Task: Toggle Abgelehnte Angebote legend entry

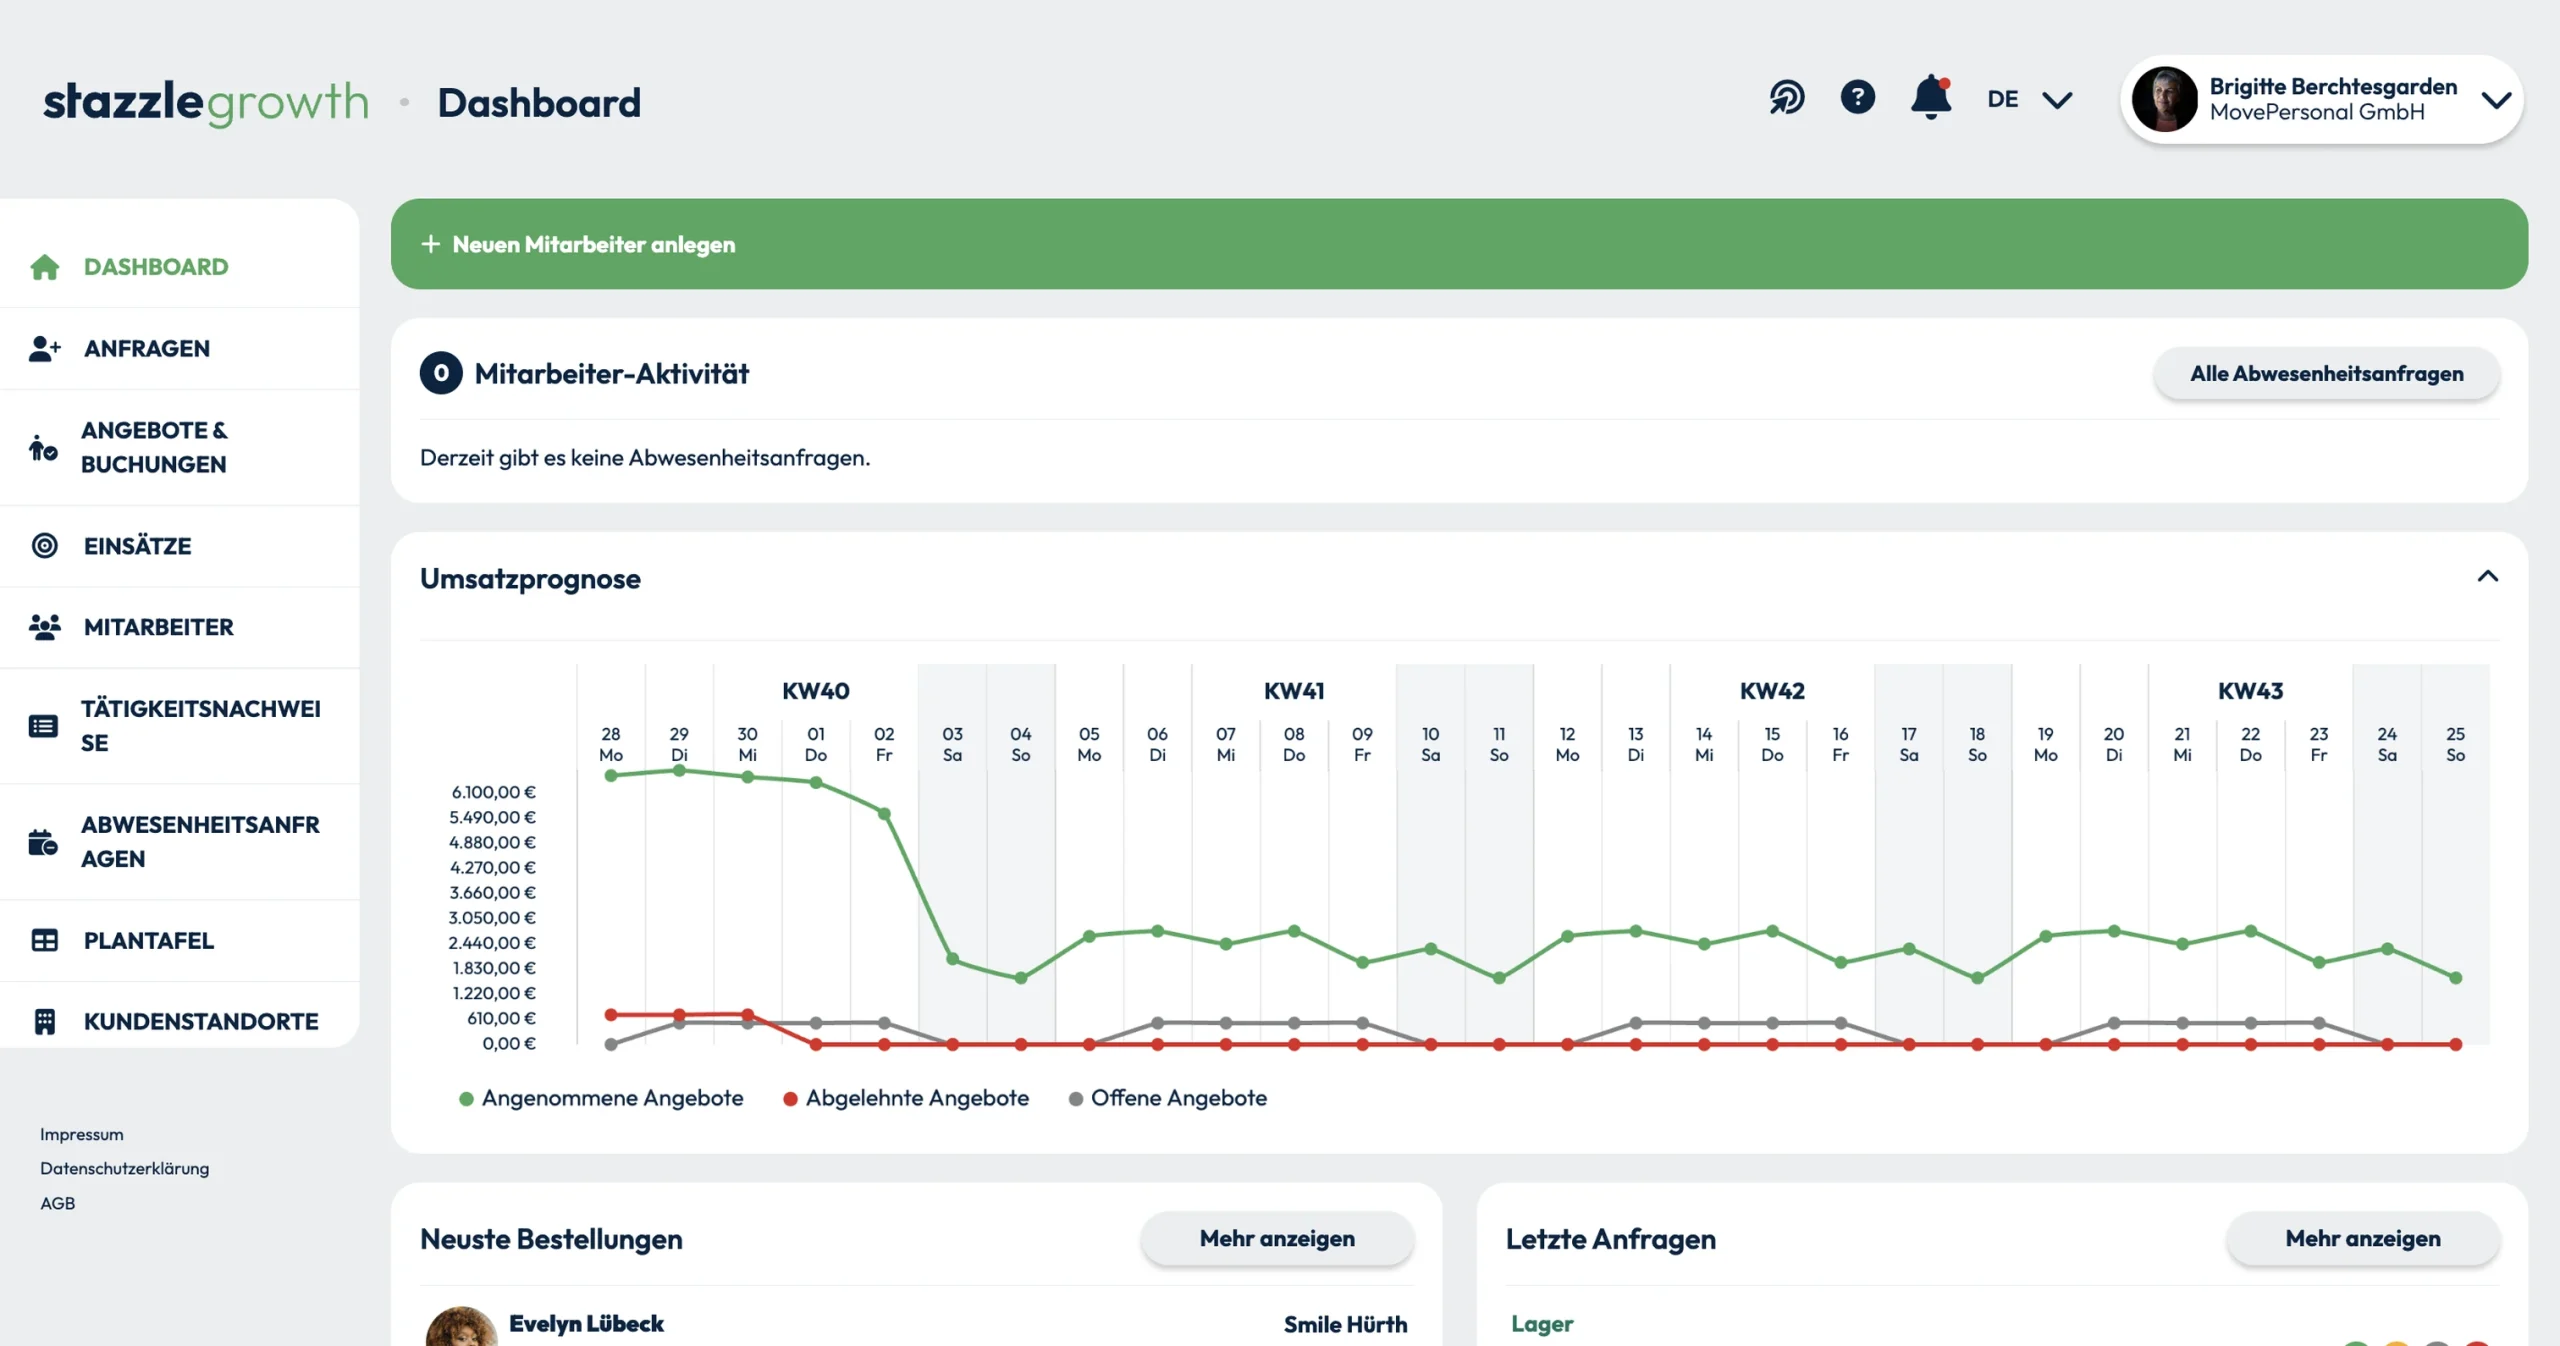Action: tap(906, 1098)
